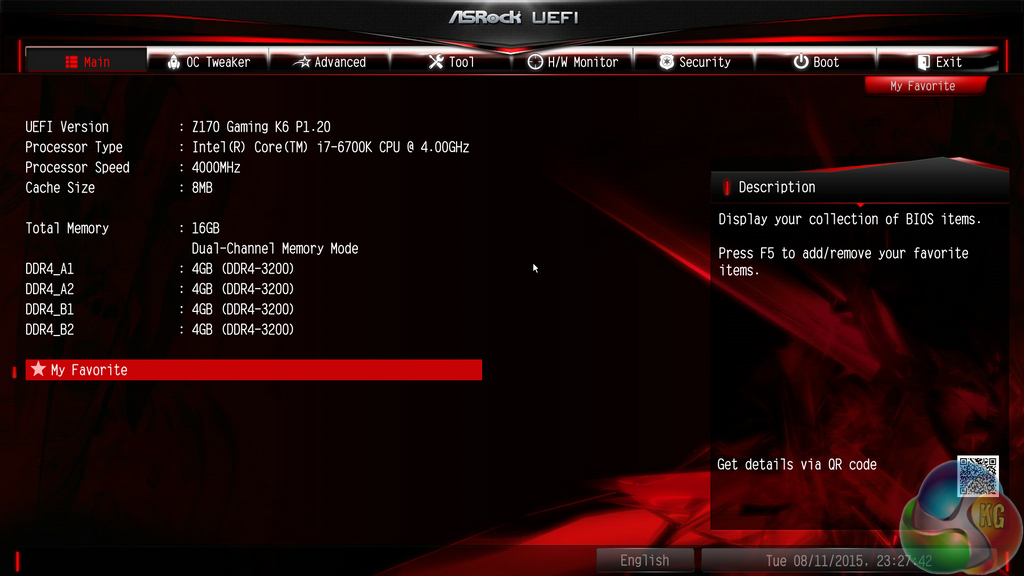Click the Exit door icon

pyautogui.click(x=923, y=62)
